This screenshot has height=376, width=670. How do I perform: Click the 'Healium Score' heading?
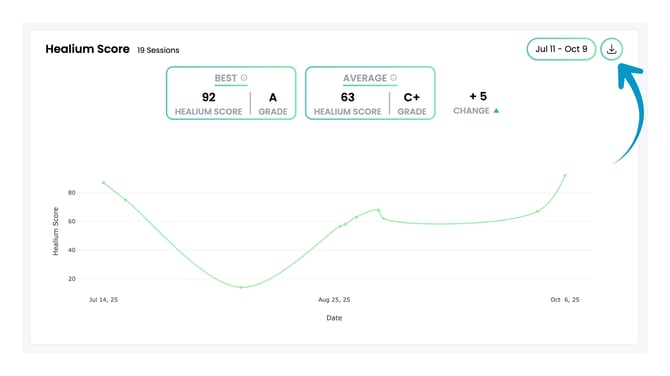click(x=88, y=49)
